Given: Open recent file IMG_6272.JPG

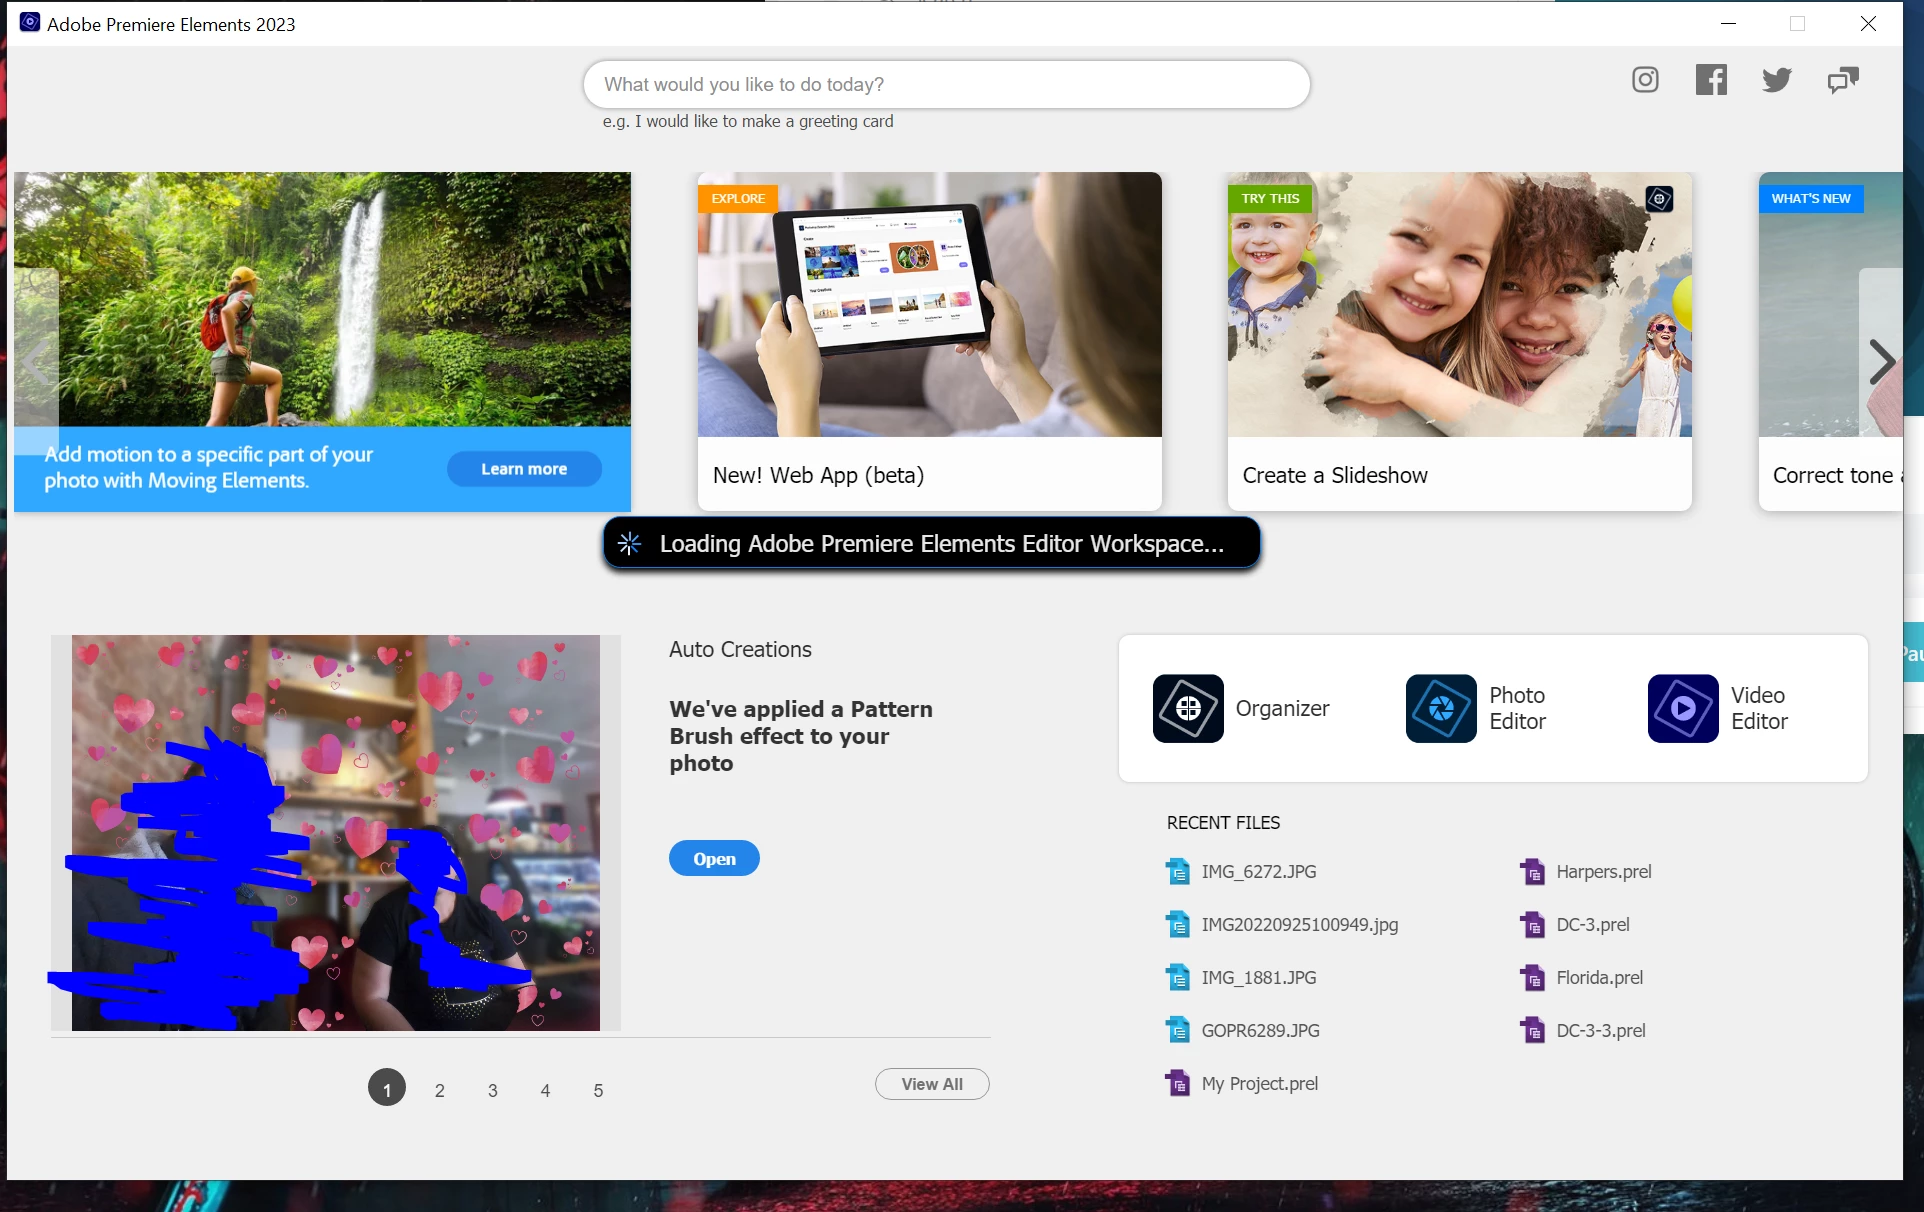Looking at the screenshot, I should click(x=1258, y=872).
